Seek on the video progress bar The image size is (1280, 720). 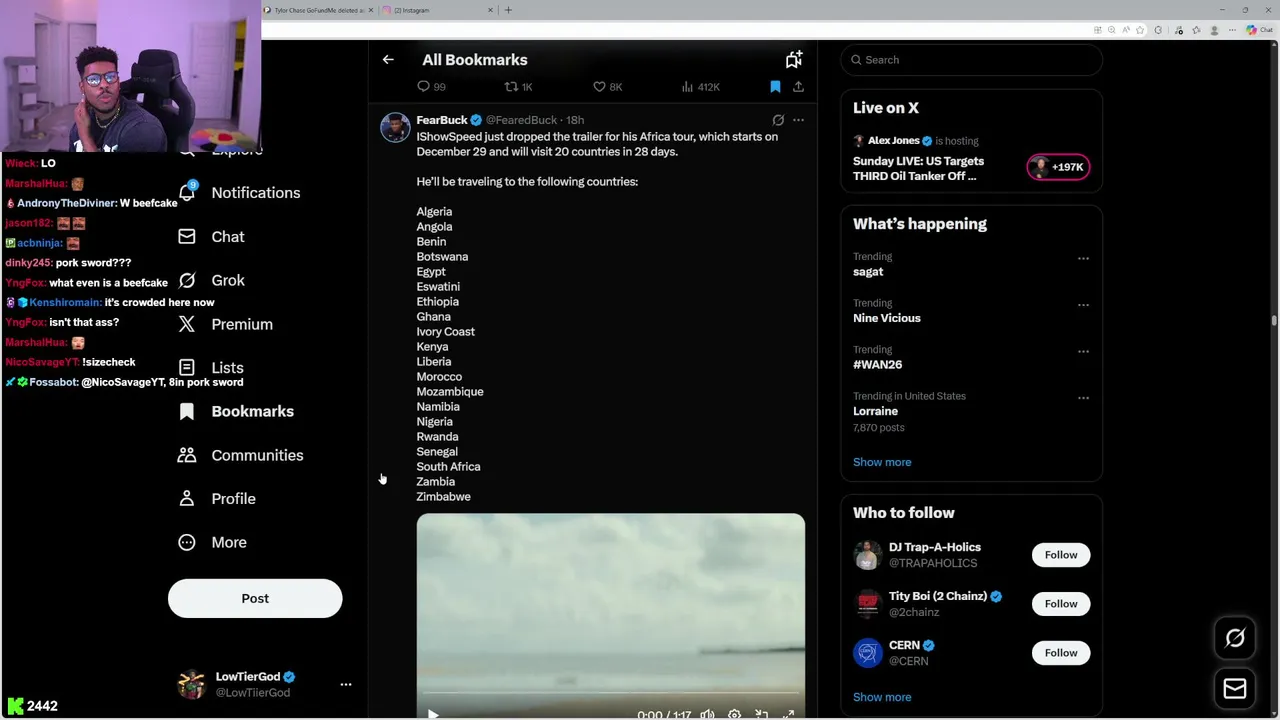(610, 691)
